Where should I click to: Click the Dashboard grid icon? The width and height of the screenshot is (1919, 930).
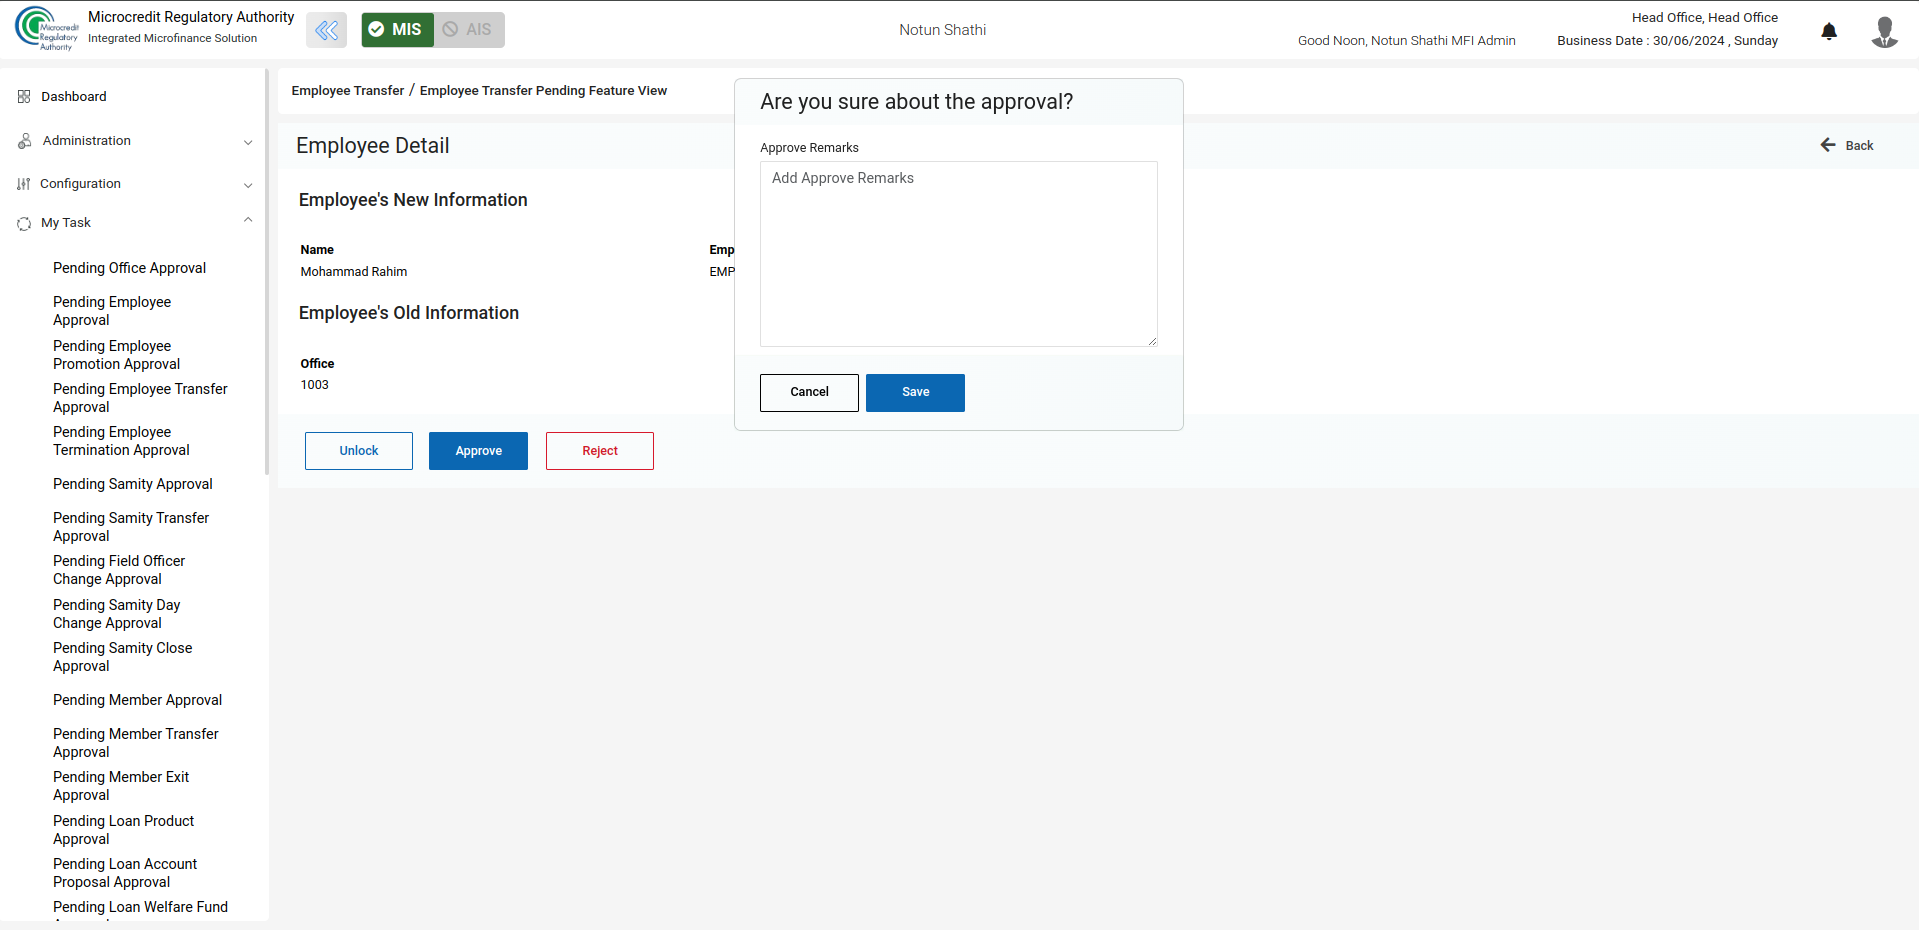click(24, 97)
